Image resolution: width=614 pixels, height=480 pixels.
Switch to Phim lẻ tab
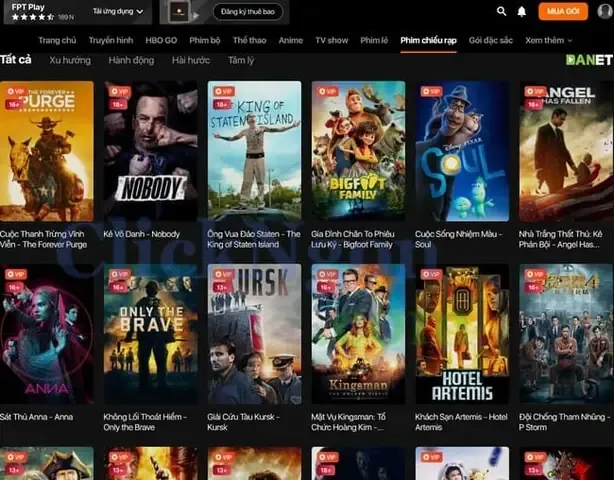tap(374, 40)
